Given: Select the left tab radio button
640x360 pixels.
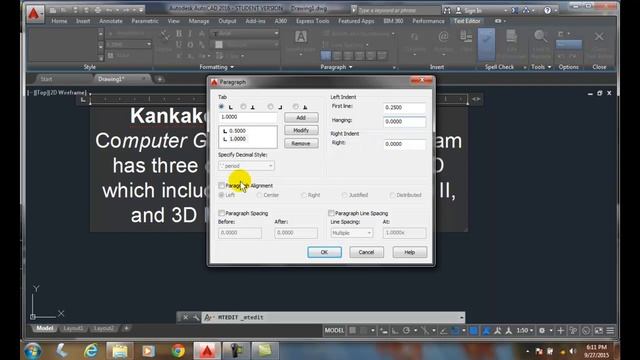Looking at the screenshot, I should [x=222, y=107].
